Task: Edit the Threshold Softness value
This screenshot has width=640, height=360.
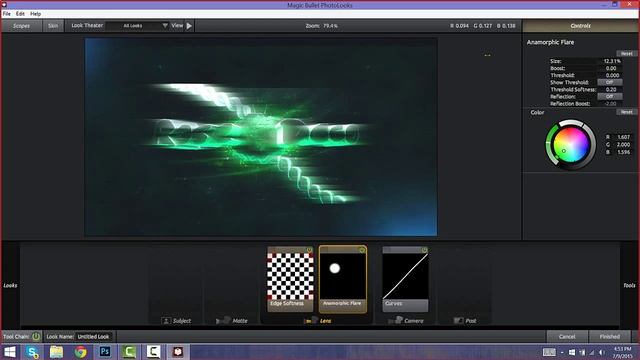Action: click(x=611, y=89)
